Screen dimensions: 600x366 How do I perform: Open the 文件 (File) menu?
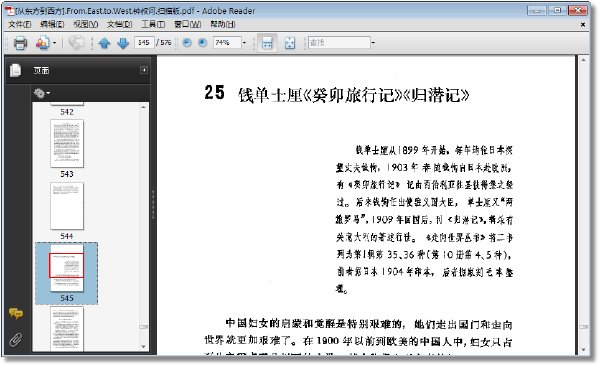tap(20, 24)
